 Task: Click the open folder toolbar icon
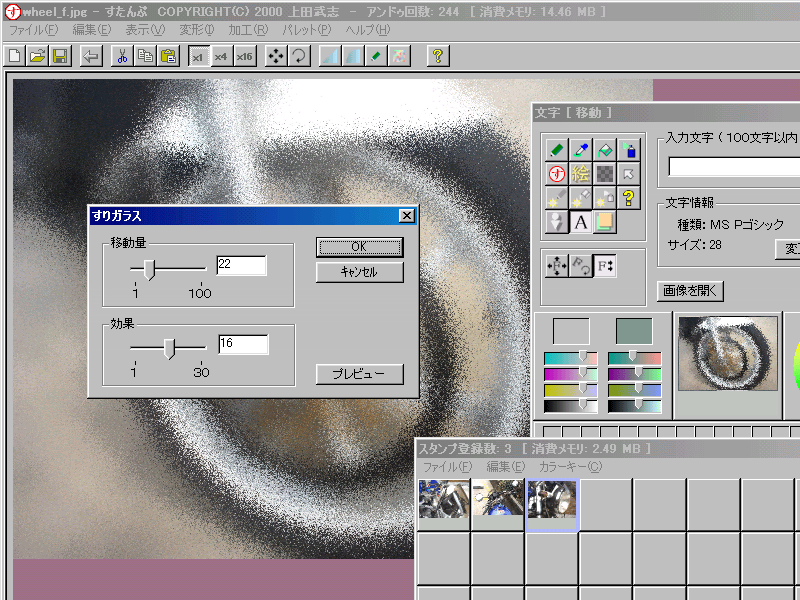coord(37,56)
